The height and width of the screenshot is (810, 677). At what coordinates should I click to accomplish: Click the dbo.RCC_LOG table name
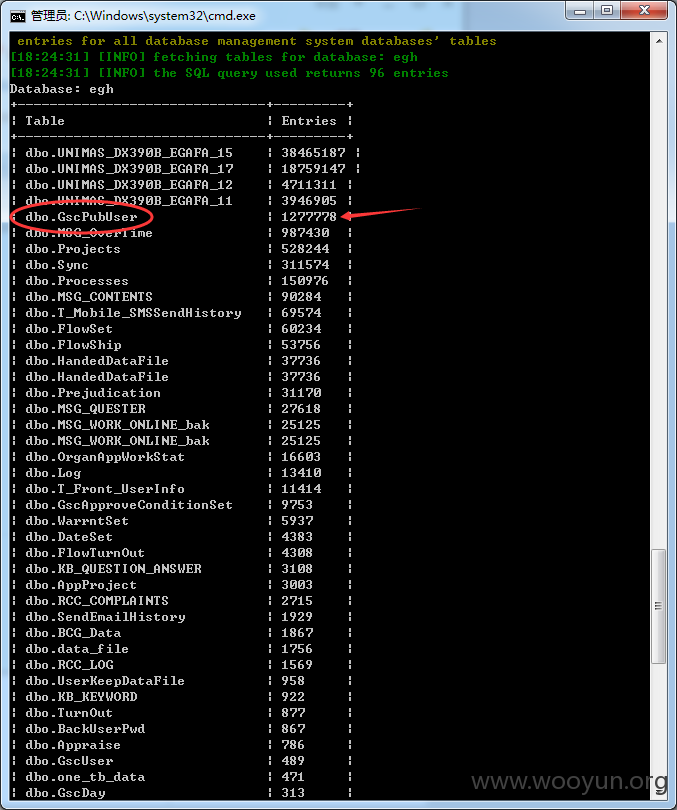pyautogui.click(x=69, y=665)
